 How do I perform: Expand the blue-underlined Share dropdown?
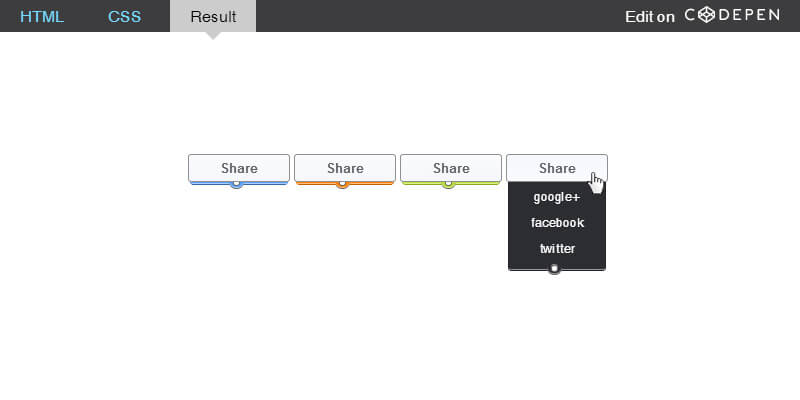tap(239, 168)
